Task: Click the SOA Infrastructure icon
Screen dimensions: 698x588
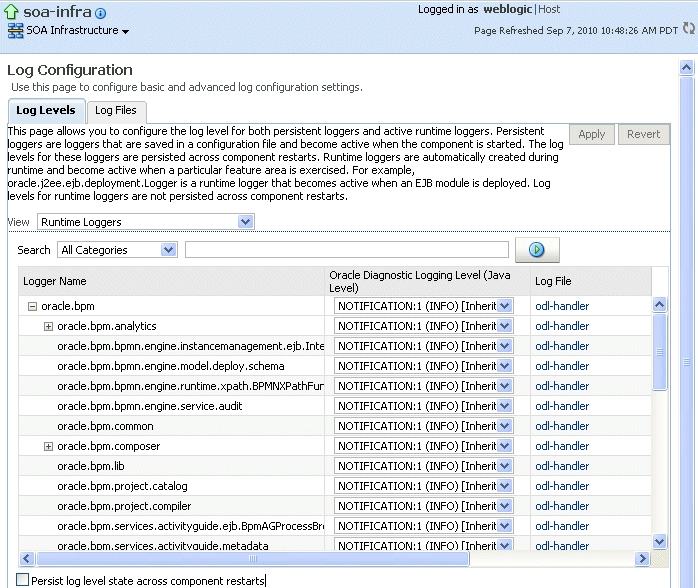Action: (16, 31)
